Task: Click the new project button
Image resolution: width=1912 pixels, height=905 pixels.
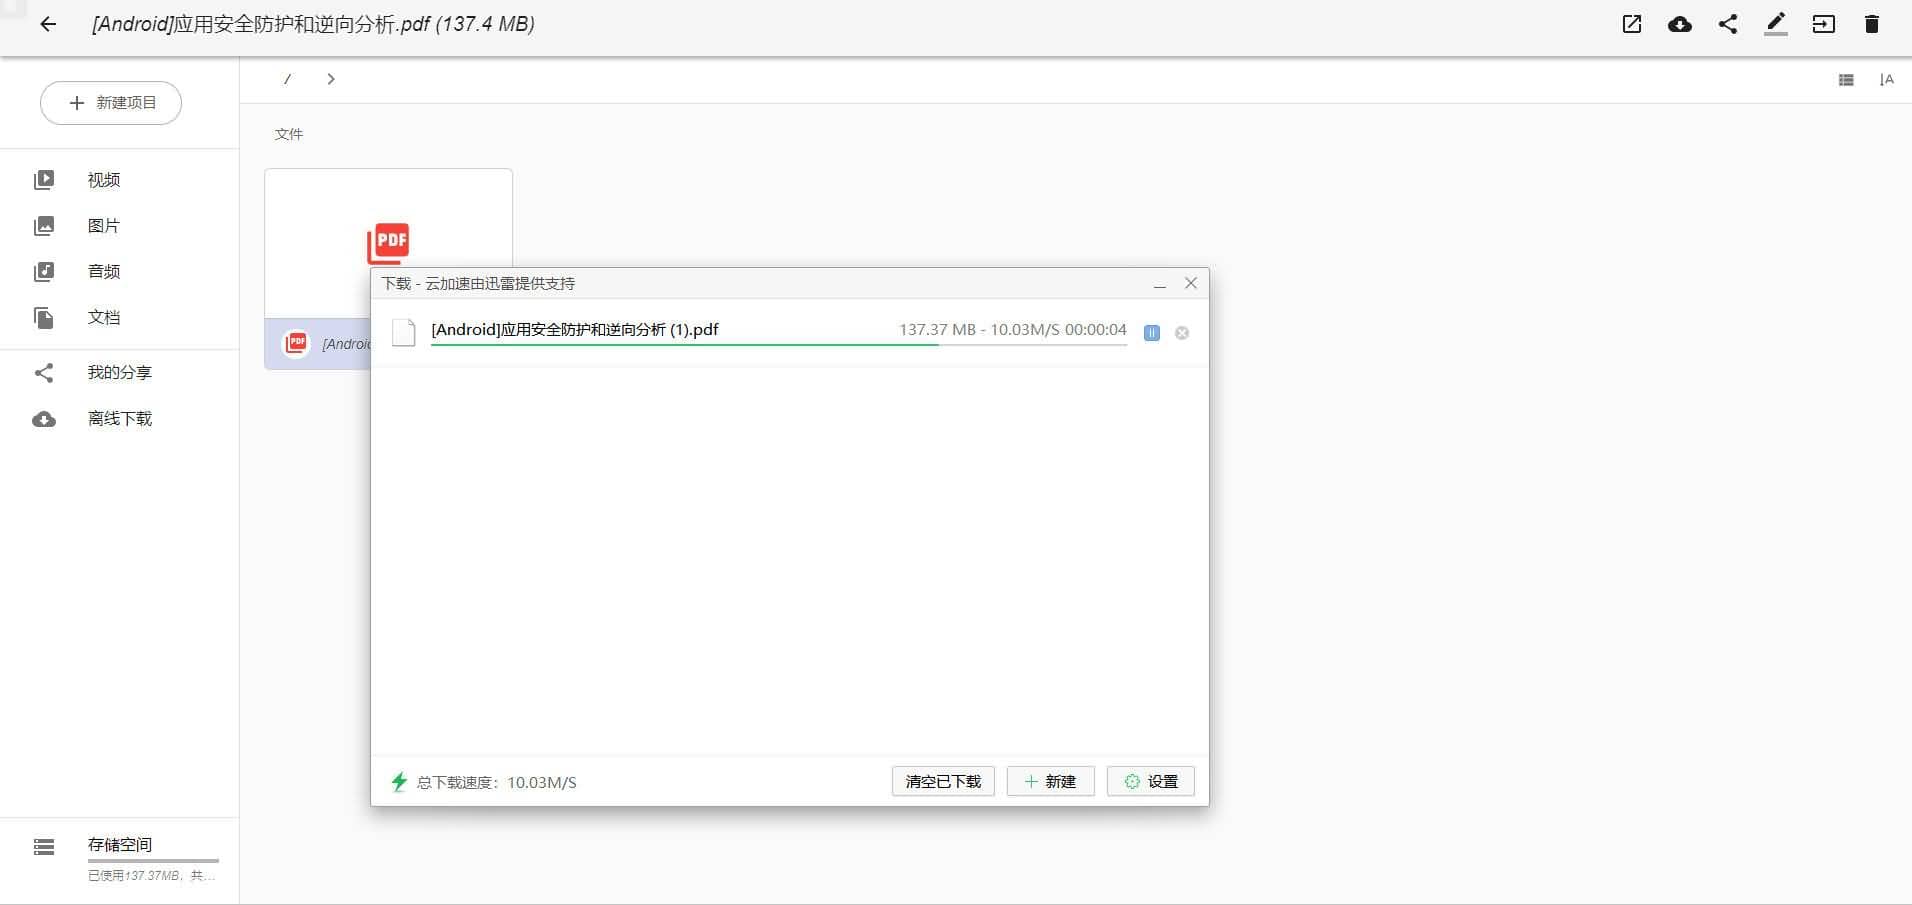Action: (111, 102)
